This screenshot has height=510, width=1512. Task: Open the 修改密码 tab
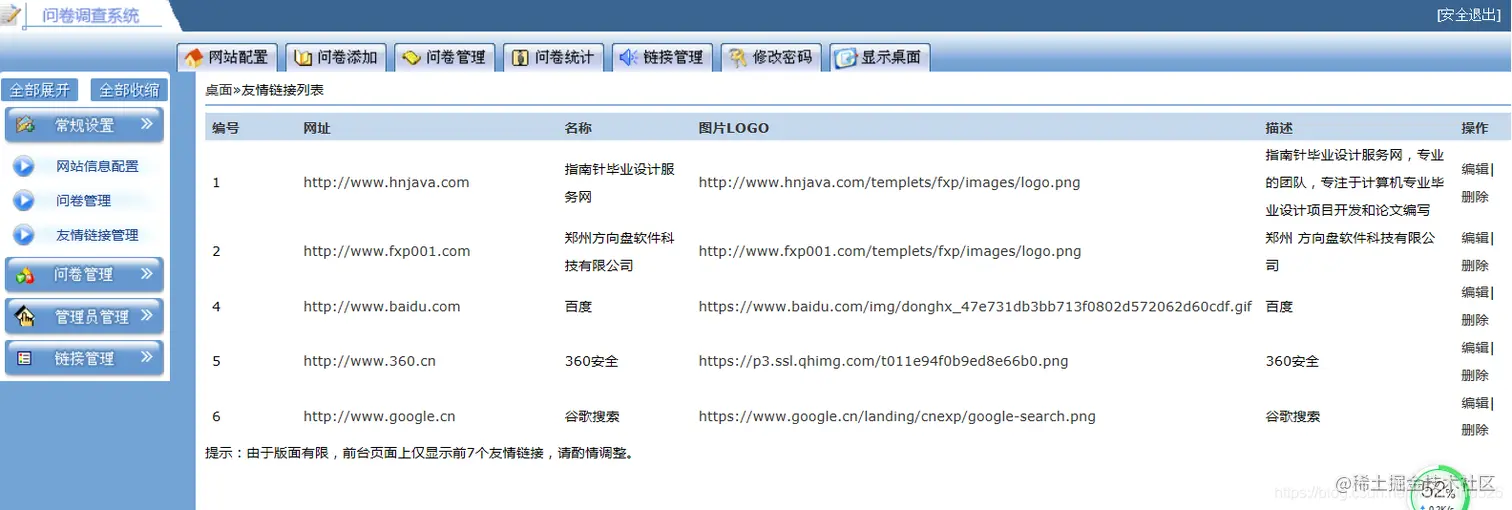click(x=770, y=58)
